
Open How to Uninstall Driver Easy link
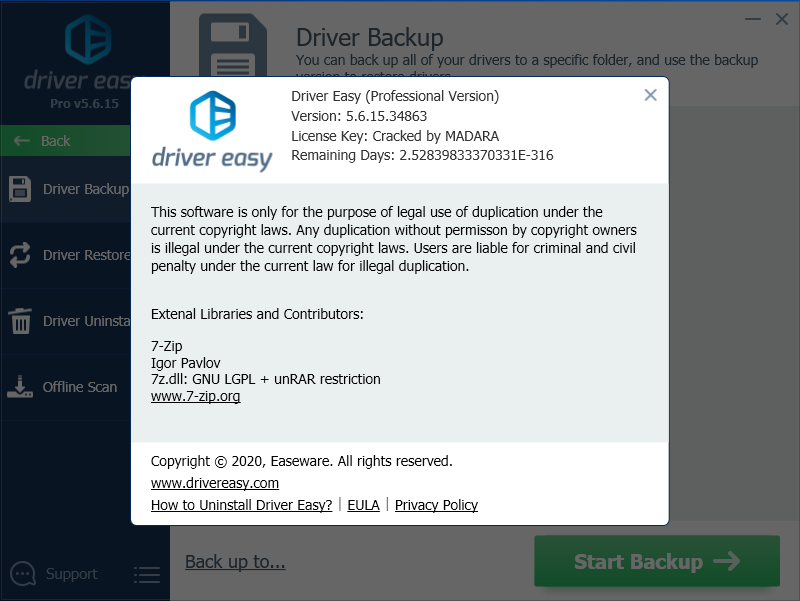pos(241,505)
